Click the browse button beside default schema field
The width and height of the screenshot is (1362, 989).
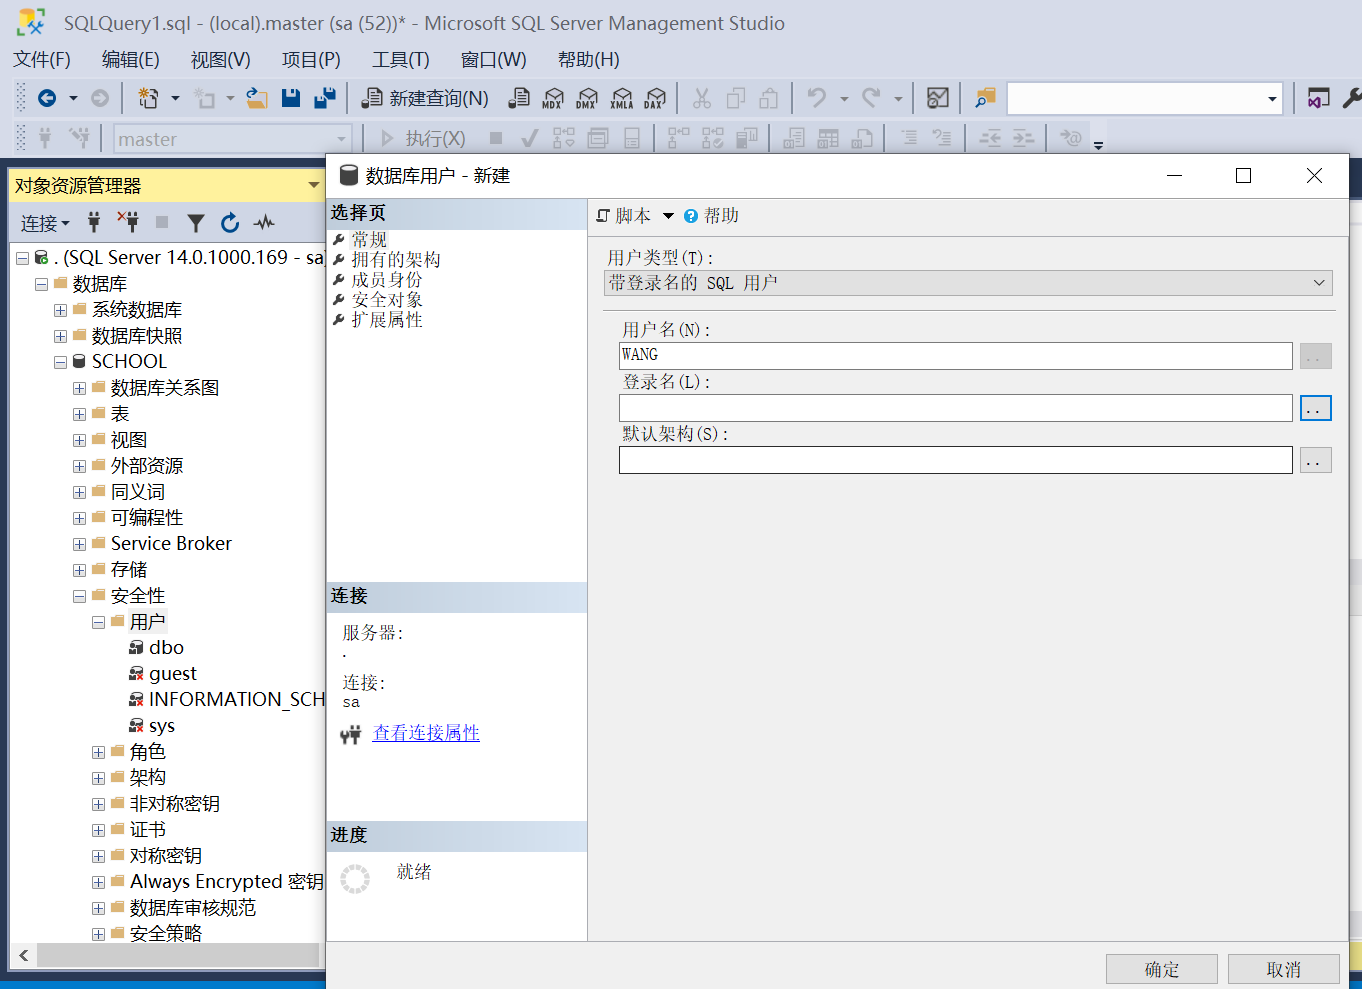pos(1315,460)
